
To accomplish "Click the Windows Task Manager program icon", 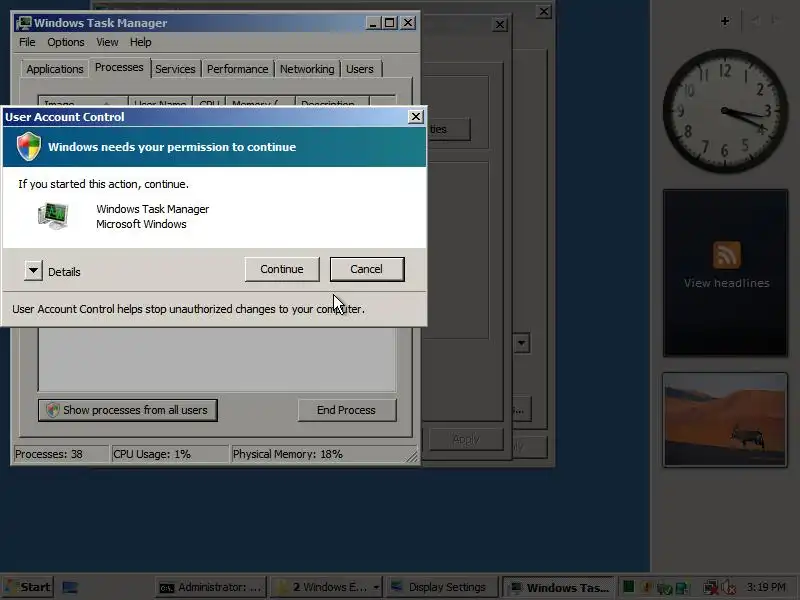I will coord(53,216).
